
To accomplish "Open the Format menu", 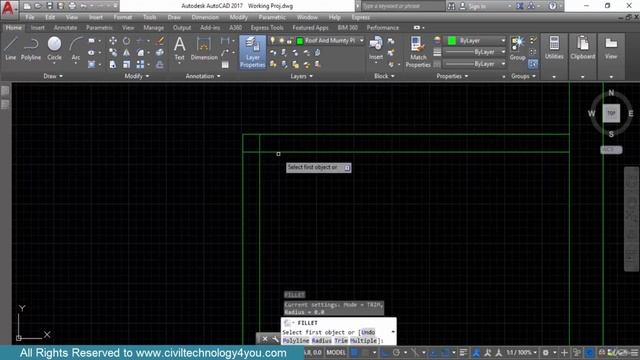I will (122, 18).
